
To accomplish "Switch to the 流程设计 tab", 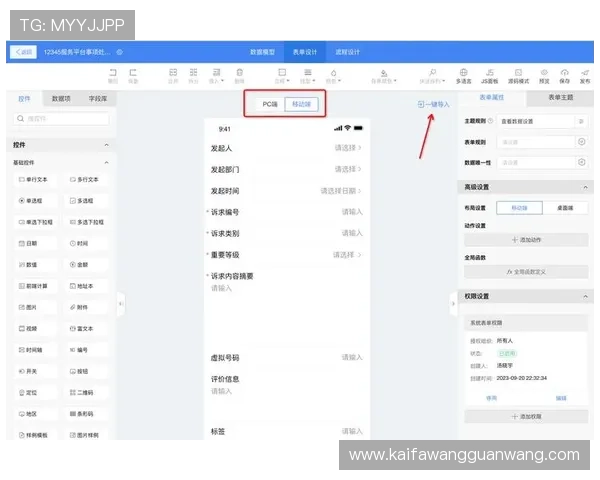I will tap(347, 52).
